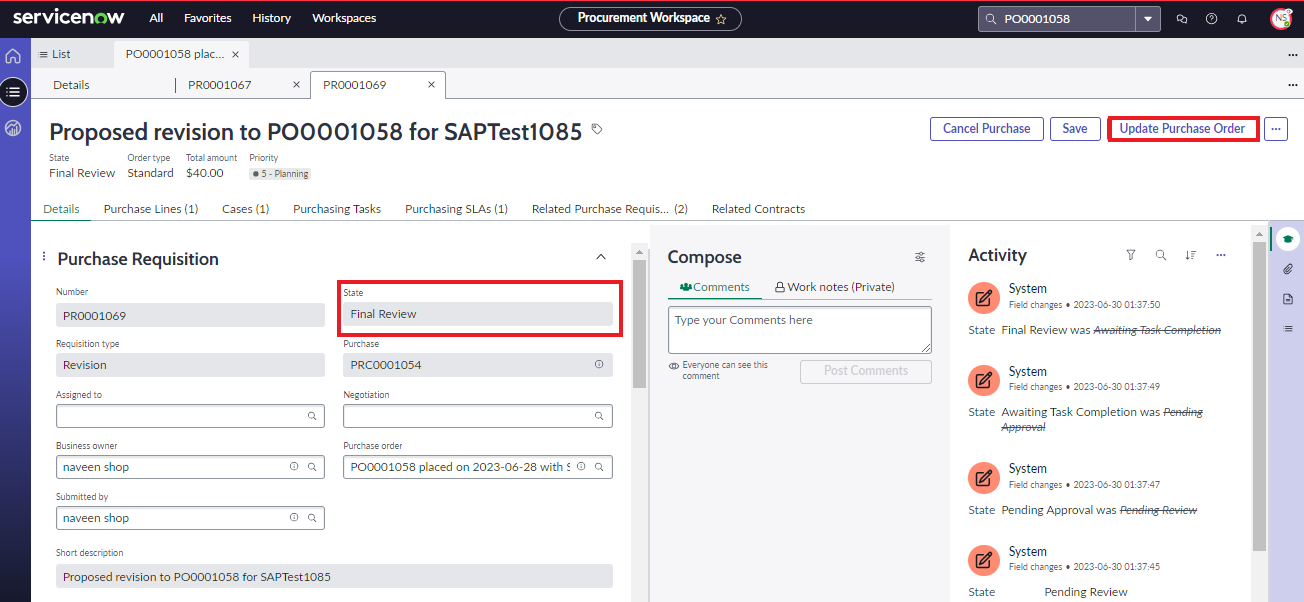
Task: Open the search options dropdown arrow
Action: click(x=1148, y=18)
